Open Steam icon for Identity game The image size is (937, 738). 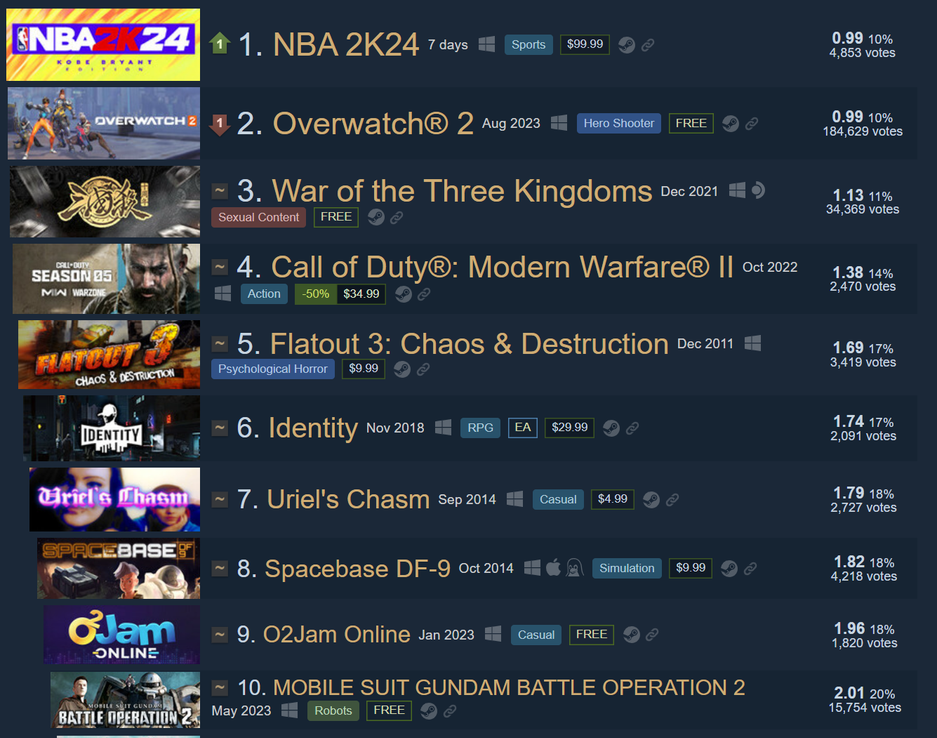point(611,428)
